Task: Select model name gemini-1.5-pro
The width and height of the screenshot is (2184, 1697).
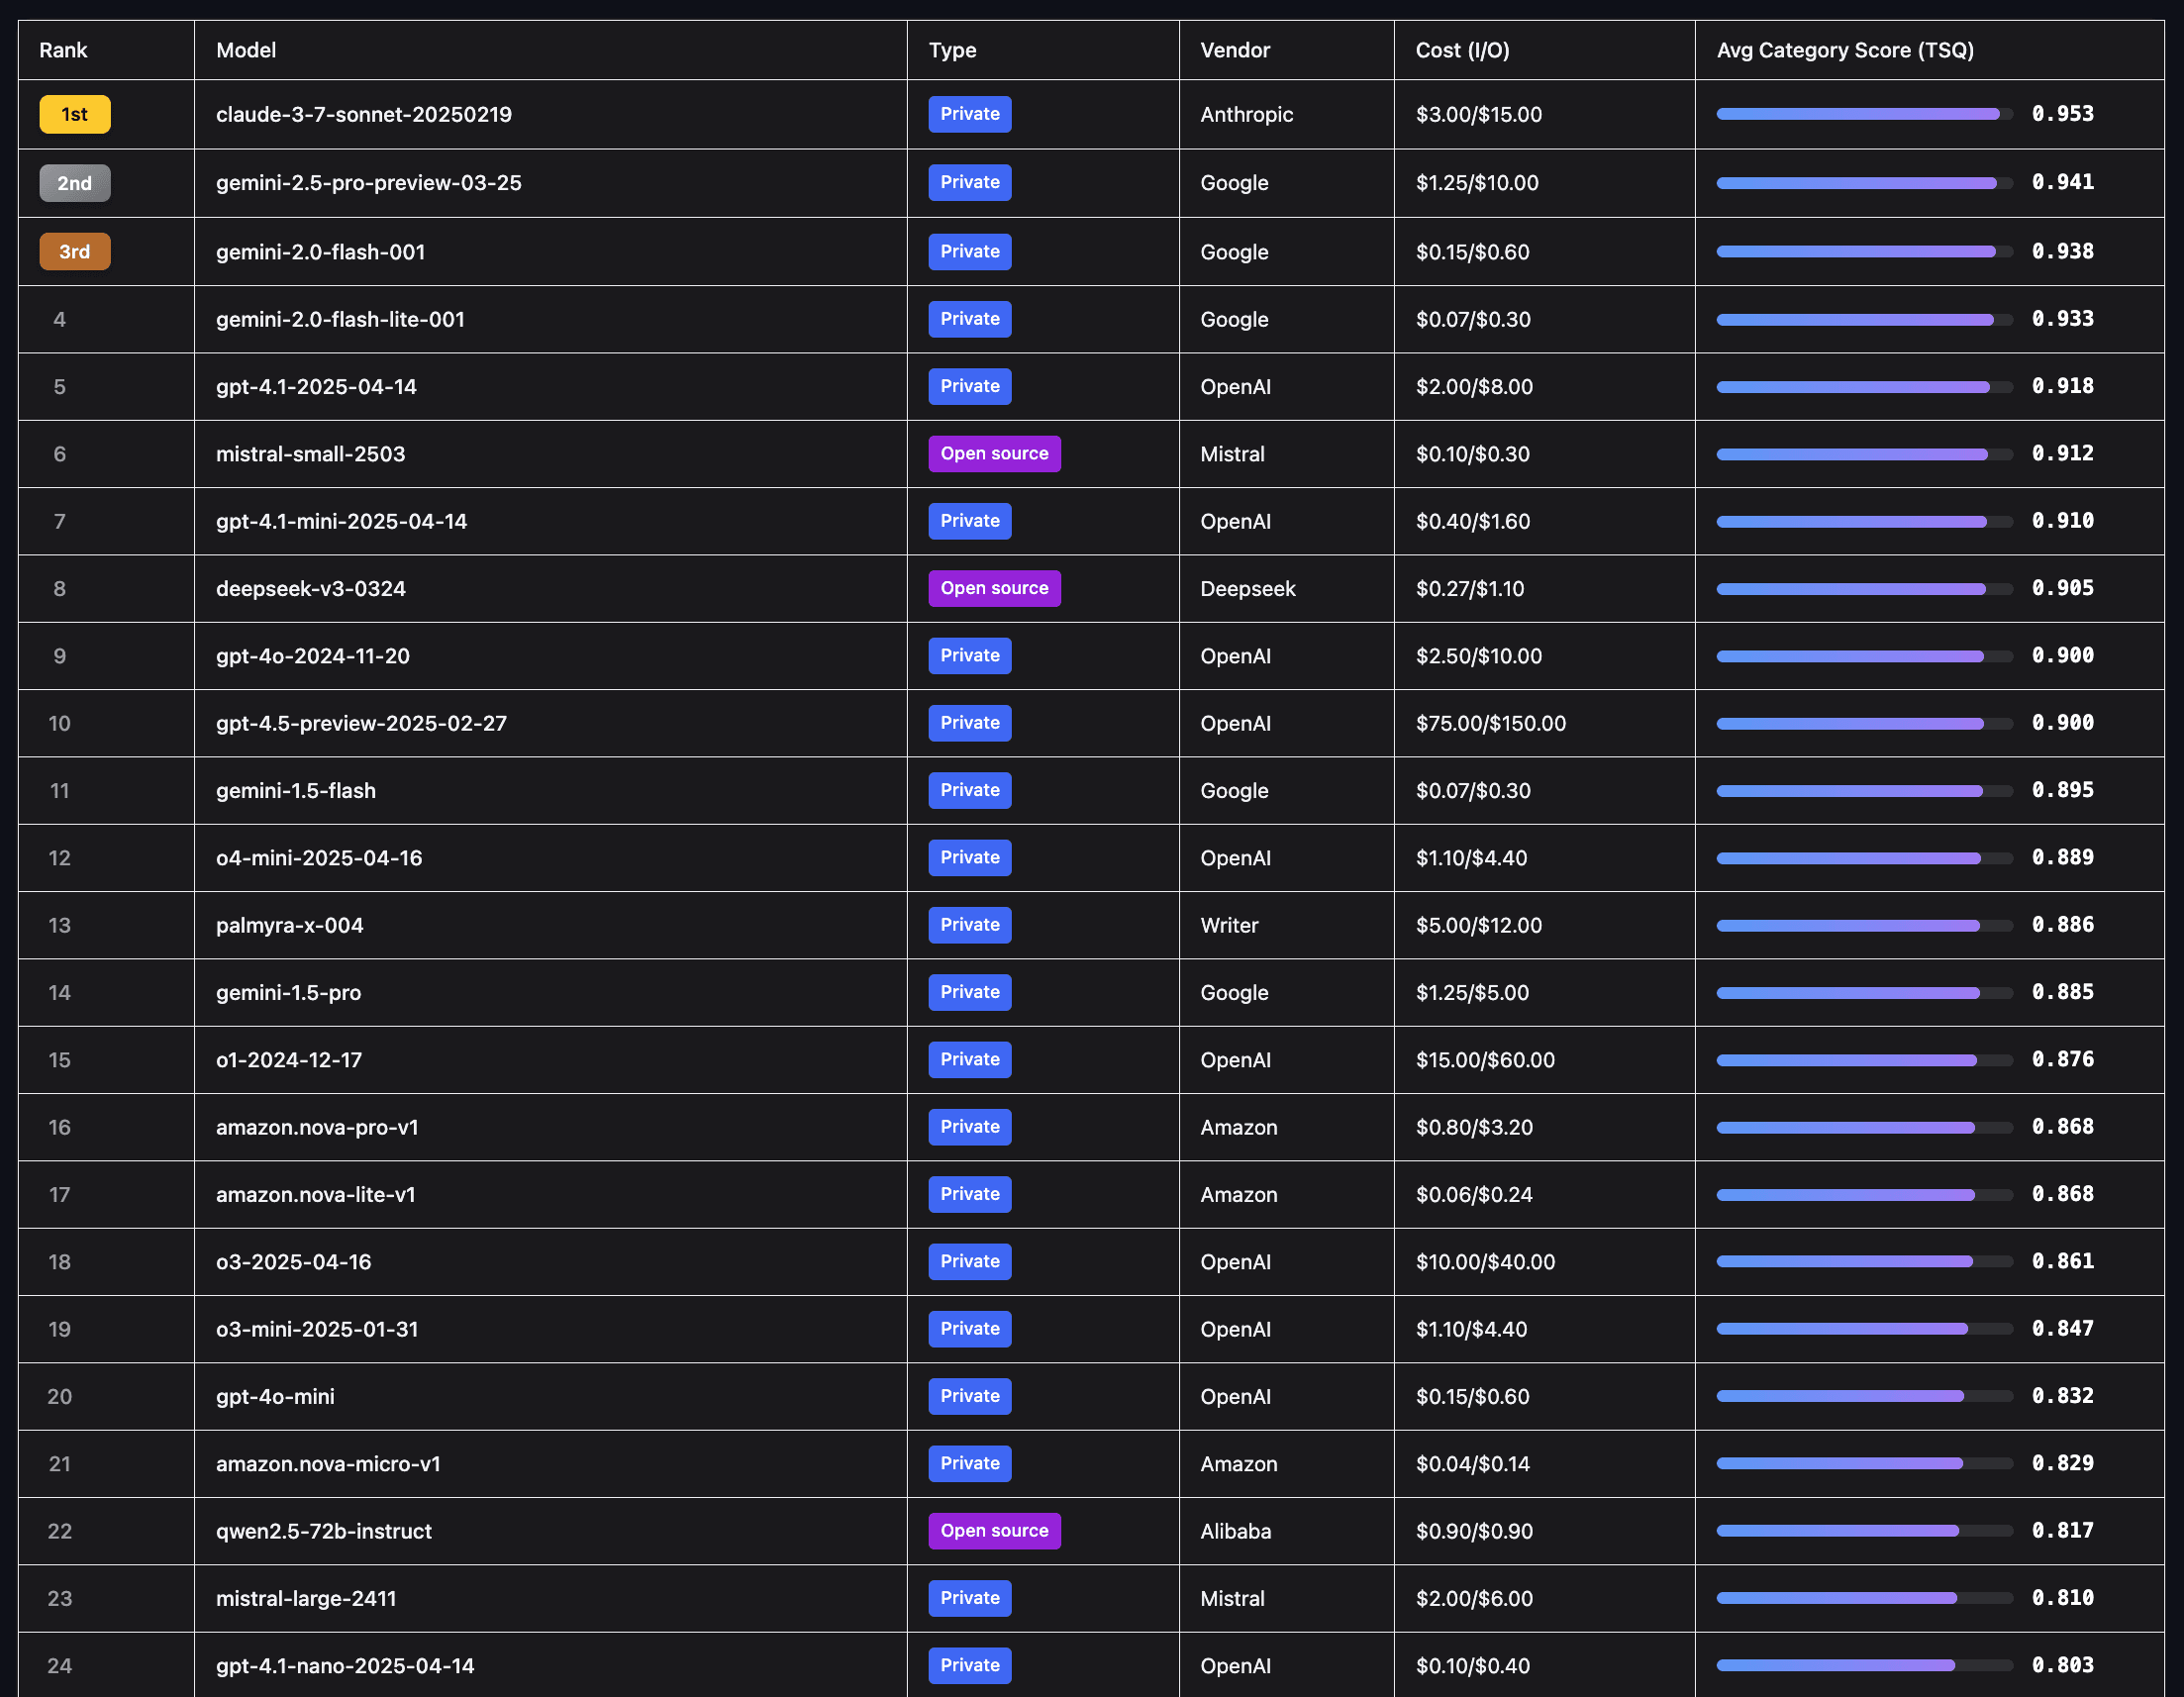Action: coord(289,992)
